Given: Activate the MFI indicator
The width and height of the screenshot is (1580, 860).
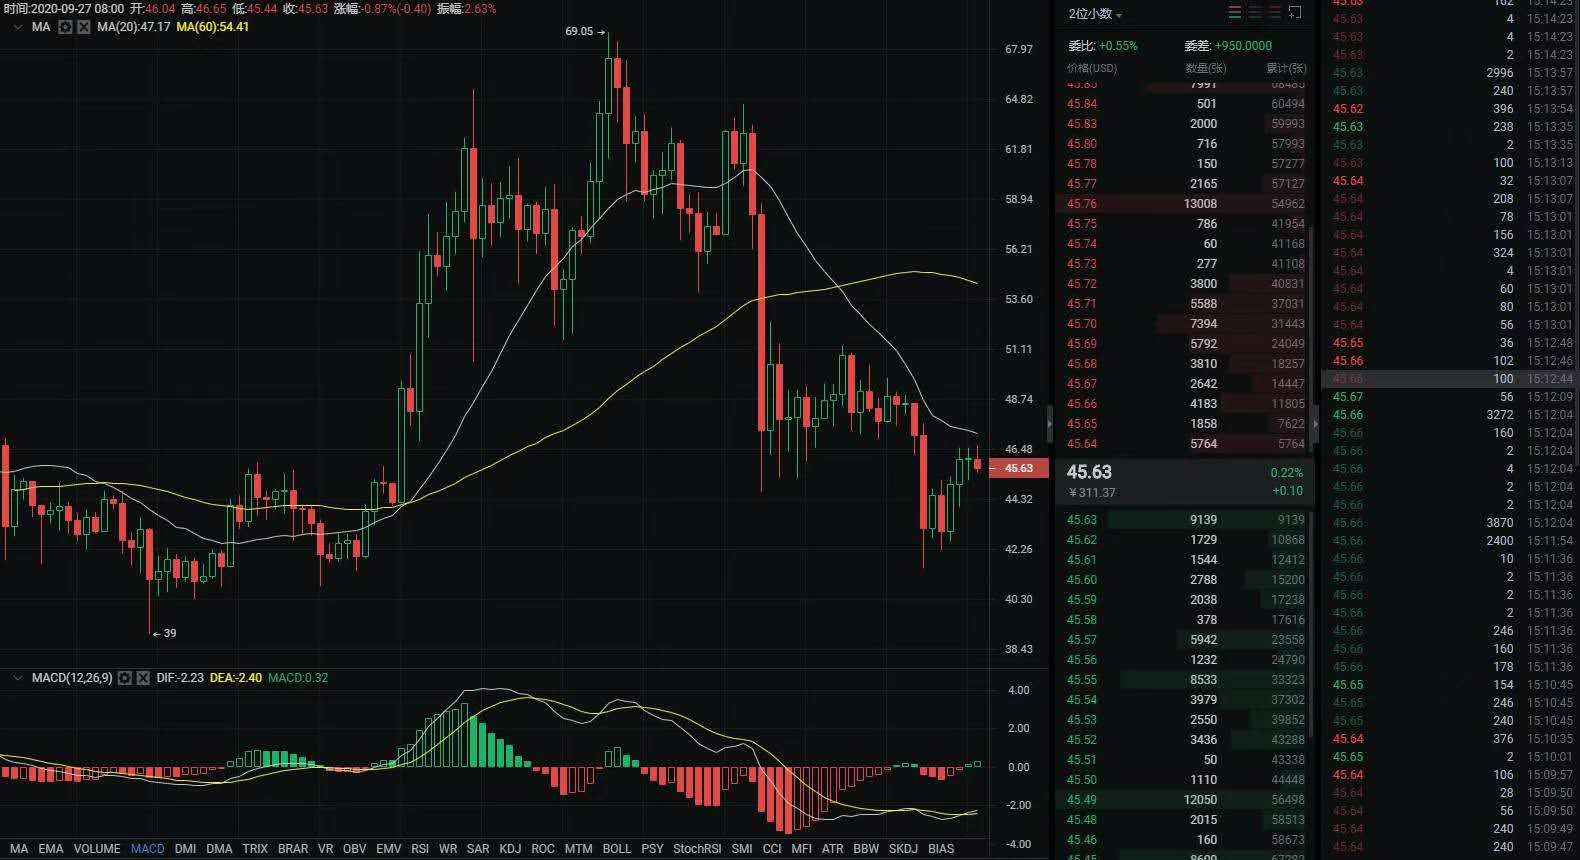Looking at the screenshot, I should tap(802, 848).
